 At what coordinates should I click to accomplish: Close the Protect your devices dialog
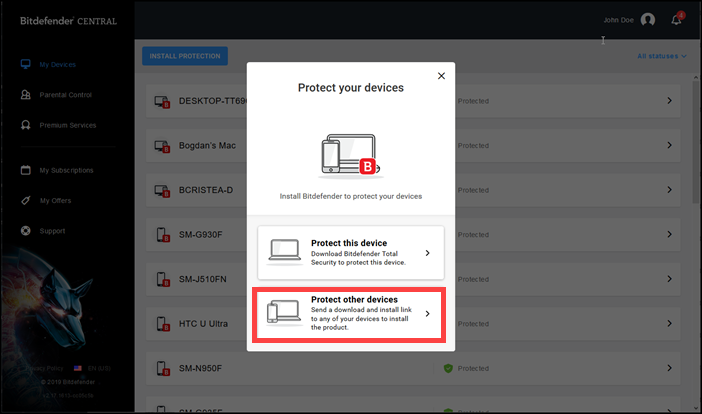441,76
